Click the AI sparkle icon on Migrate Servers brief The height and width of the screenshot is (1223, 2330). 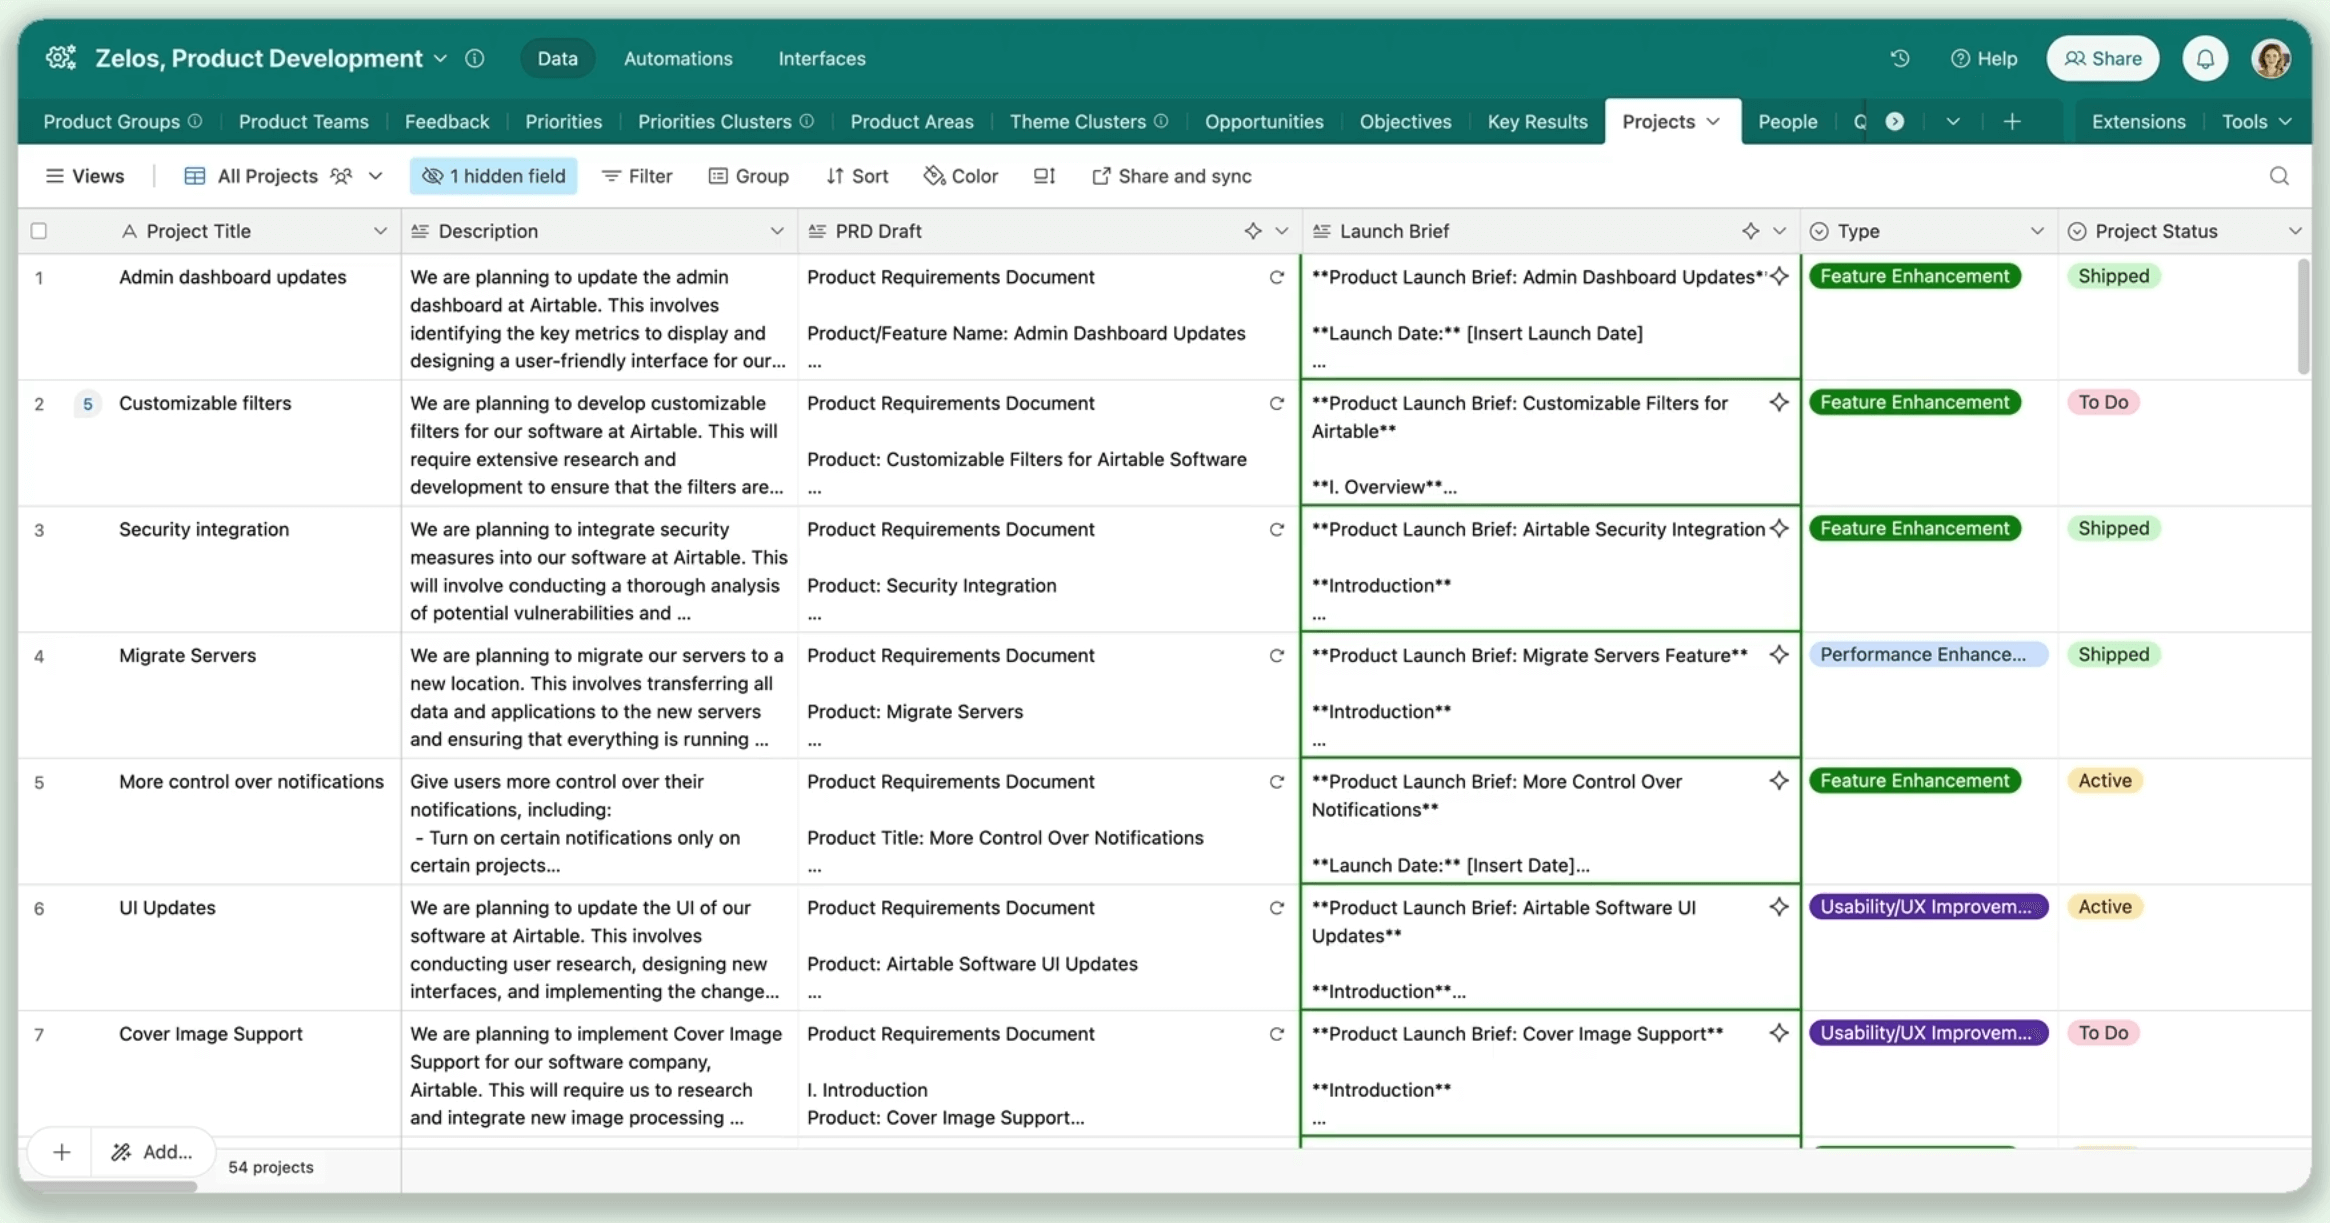pyautogui.click(x=1778, y=655)
